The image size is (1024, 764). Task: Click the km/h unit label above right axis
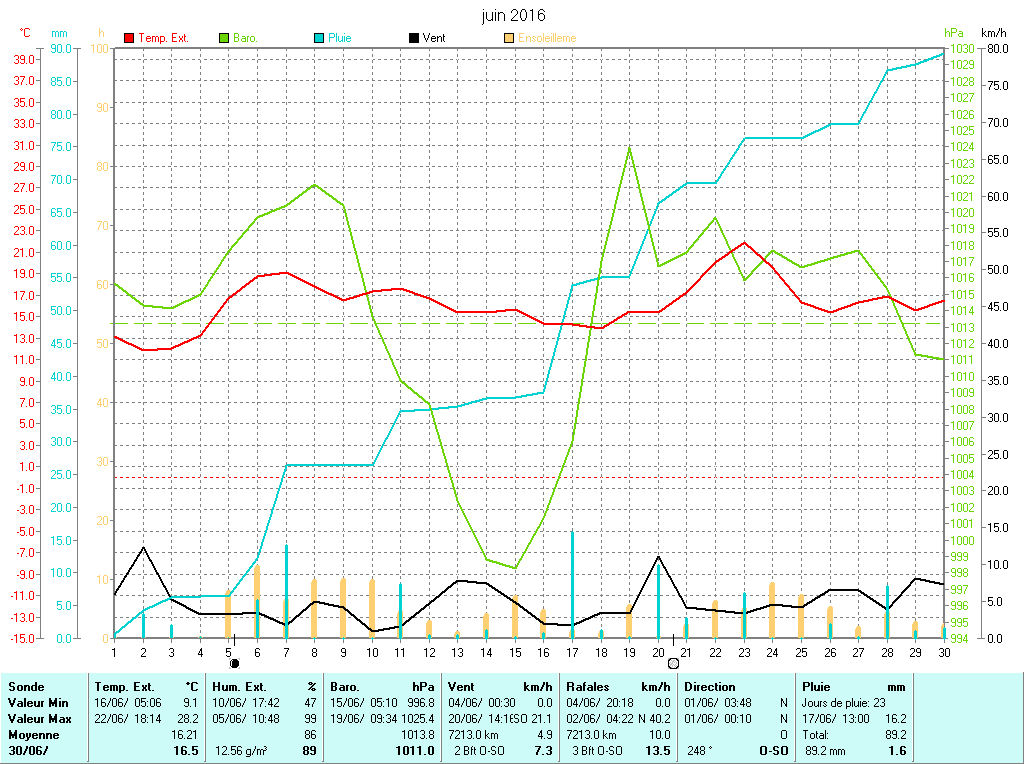coord(994,33)
